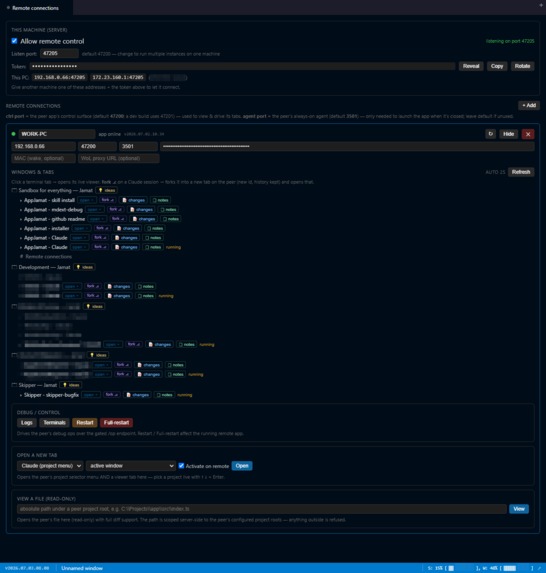Image resolution: width=546 pixels, height=573 pixels.
Task: Open the Claude (project menu) dropdown
Action: [50, 466]
